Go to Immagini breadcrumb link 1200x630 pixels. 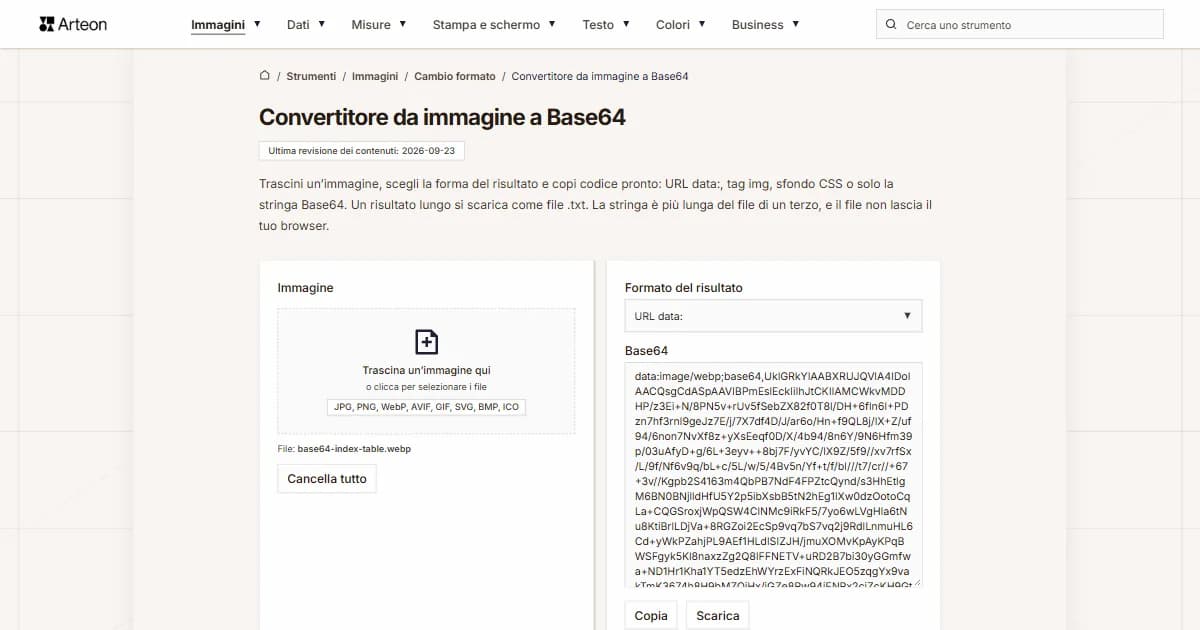[375, 76]
